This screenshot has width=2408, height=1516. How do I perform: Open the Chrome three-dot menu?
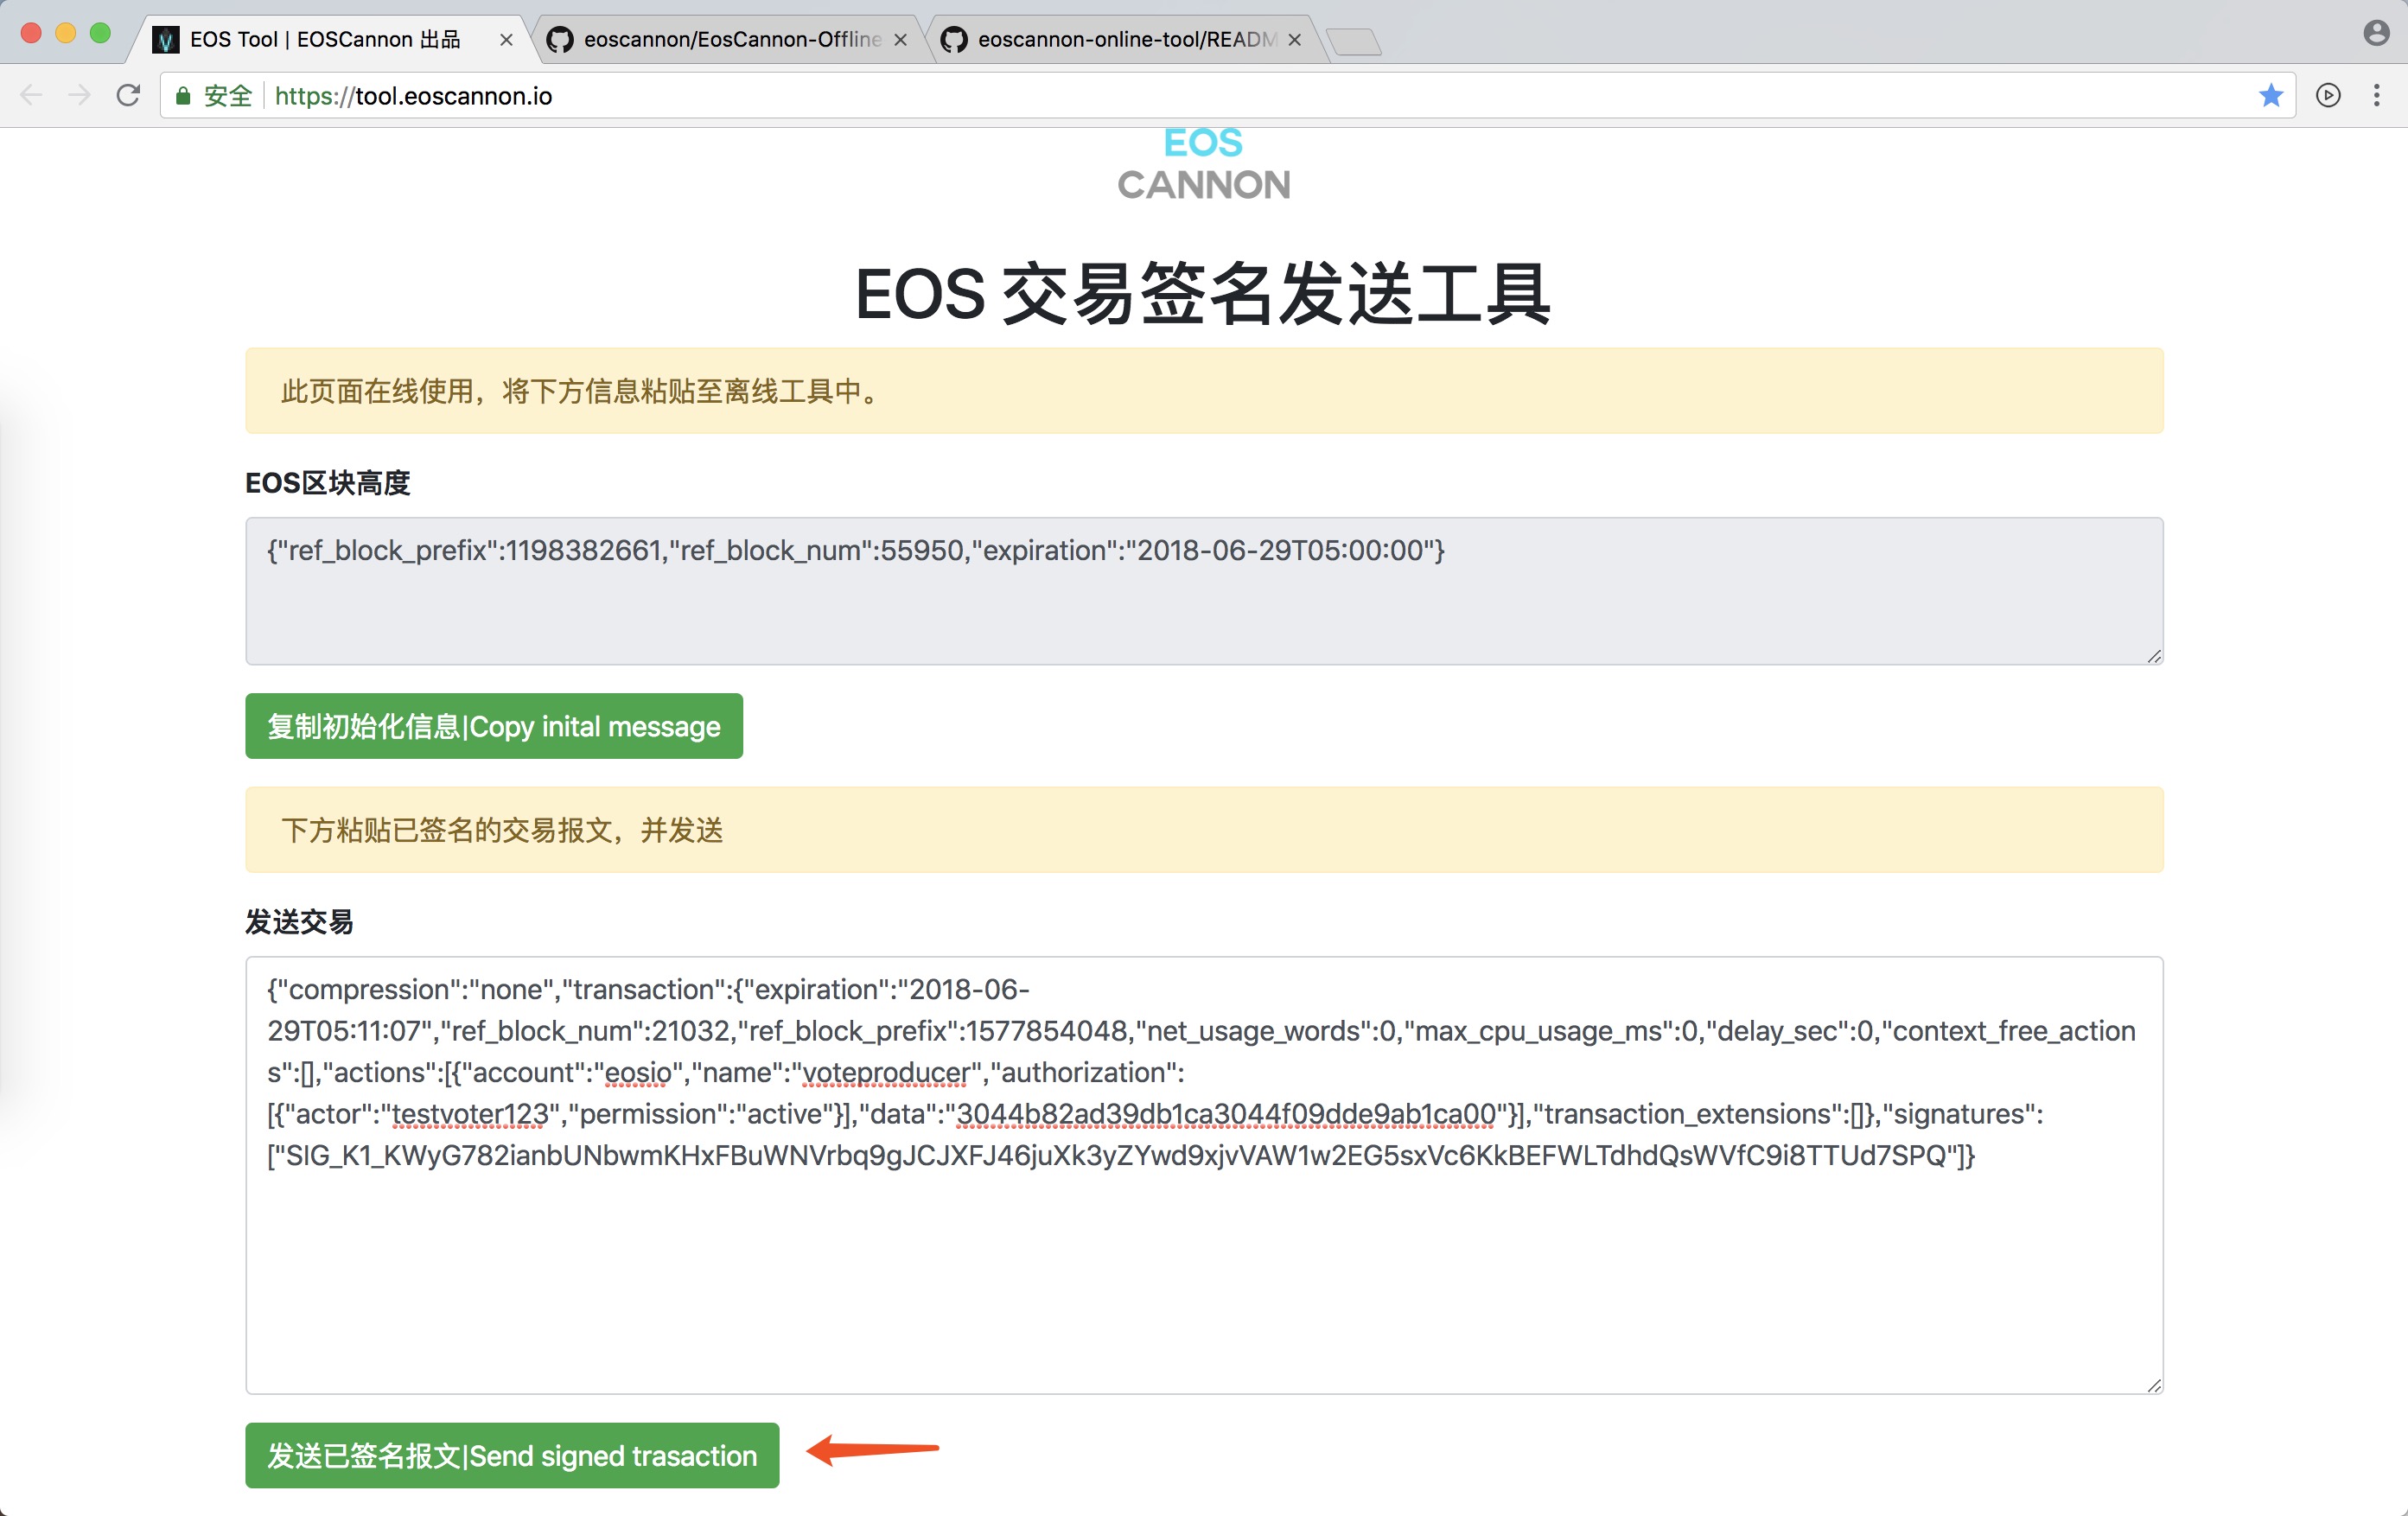pyautogui.click(x=2376, y=96)
